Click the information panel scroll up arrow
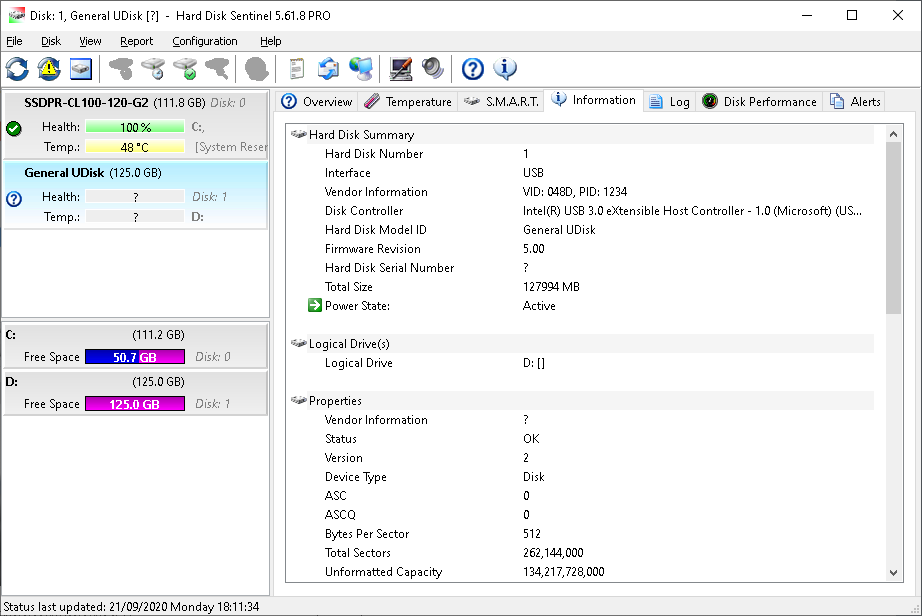Image resolution: width=922 pixels, height=616 pixels. coord(893,134)
